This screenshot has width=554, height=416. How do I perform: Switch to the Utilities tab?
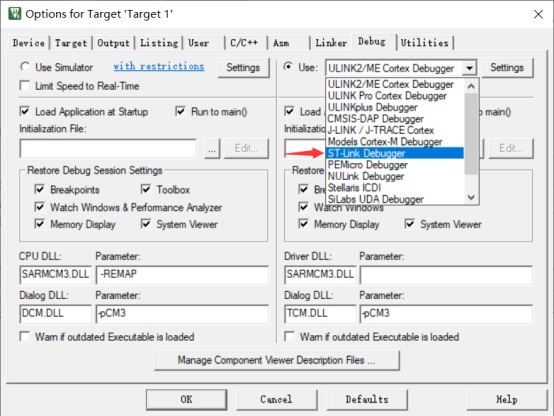424,43
